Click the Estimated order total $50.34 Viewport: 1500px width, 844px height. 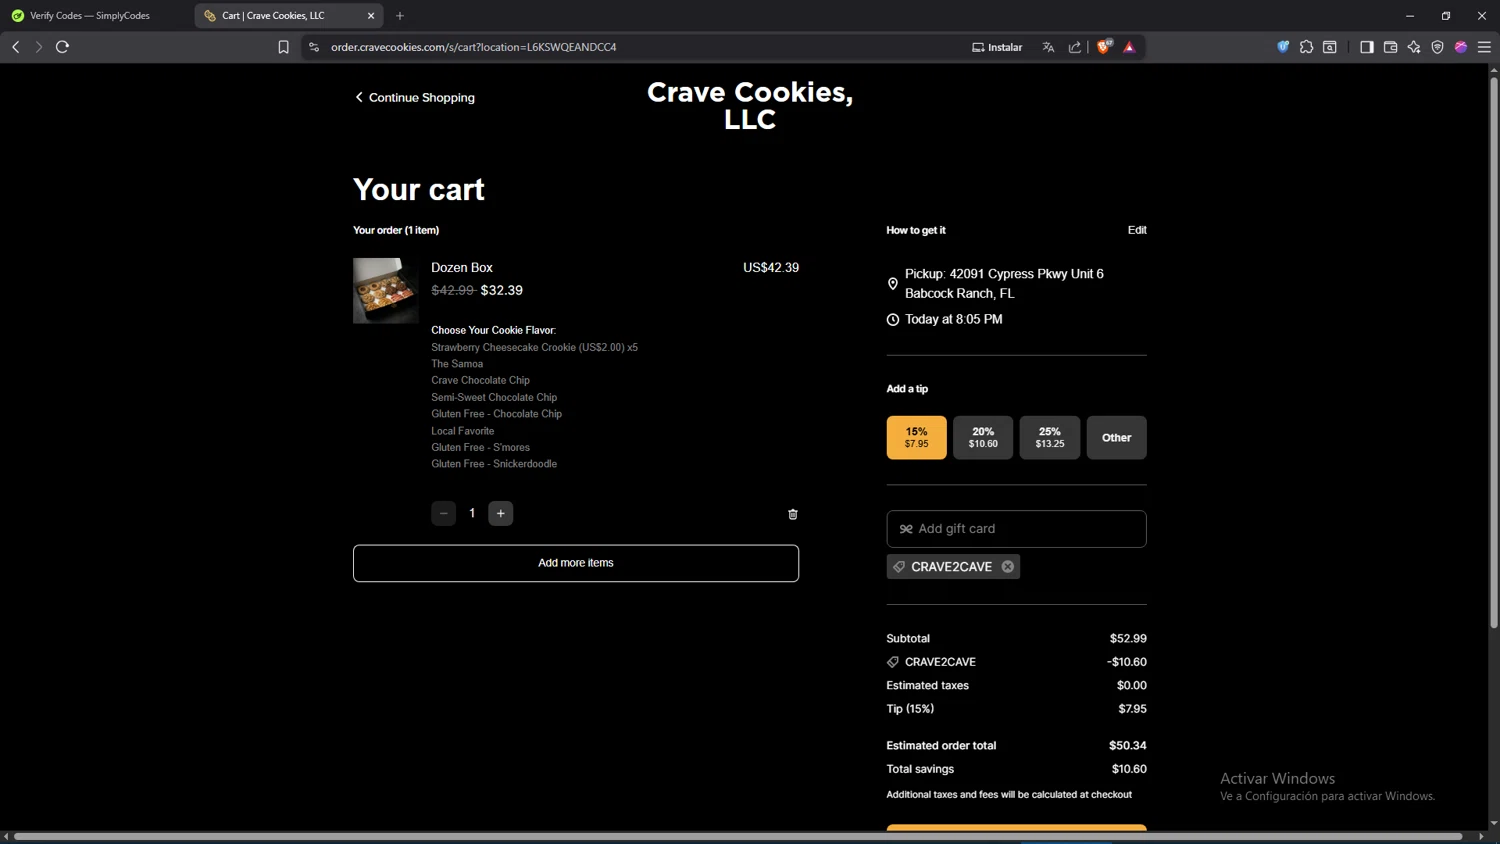tap(1128, 746)
